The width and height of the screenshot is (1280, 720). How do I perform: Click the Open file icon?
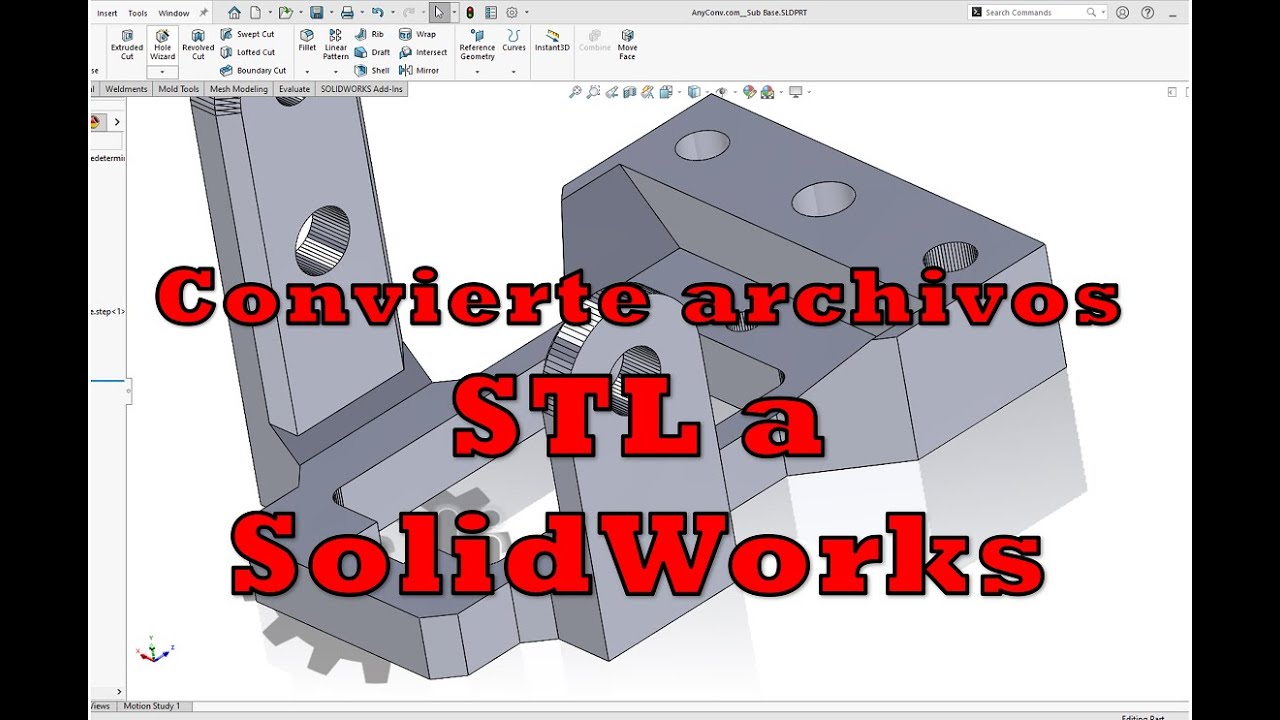click(x=285, y=12)
